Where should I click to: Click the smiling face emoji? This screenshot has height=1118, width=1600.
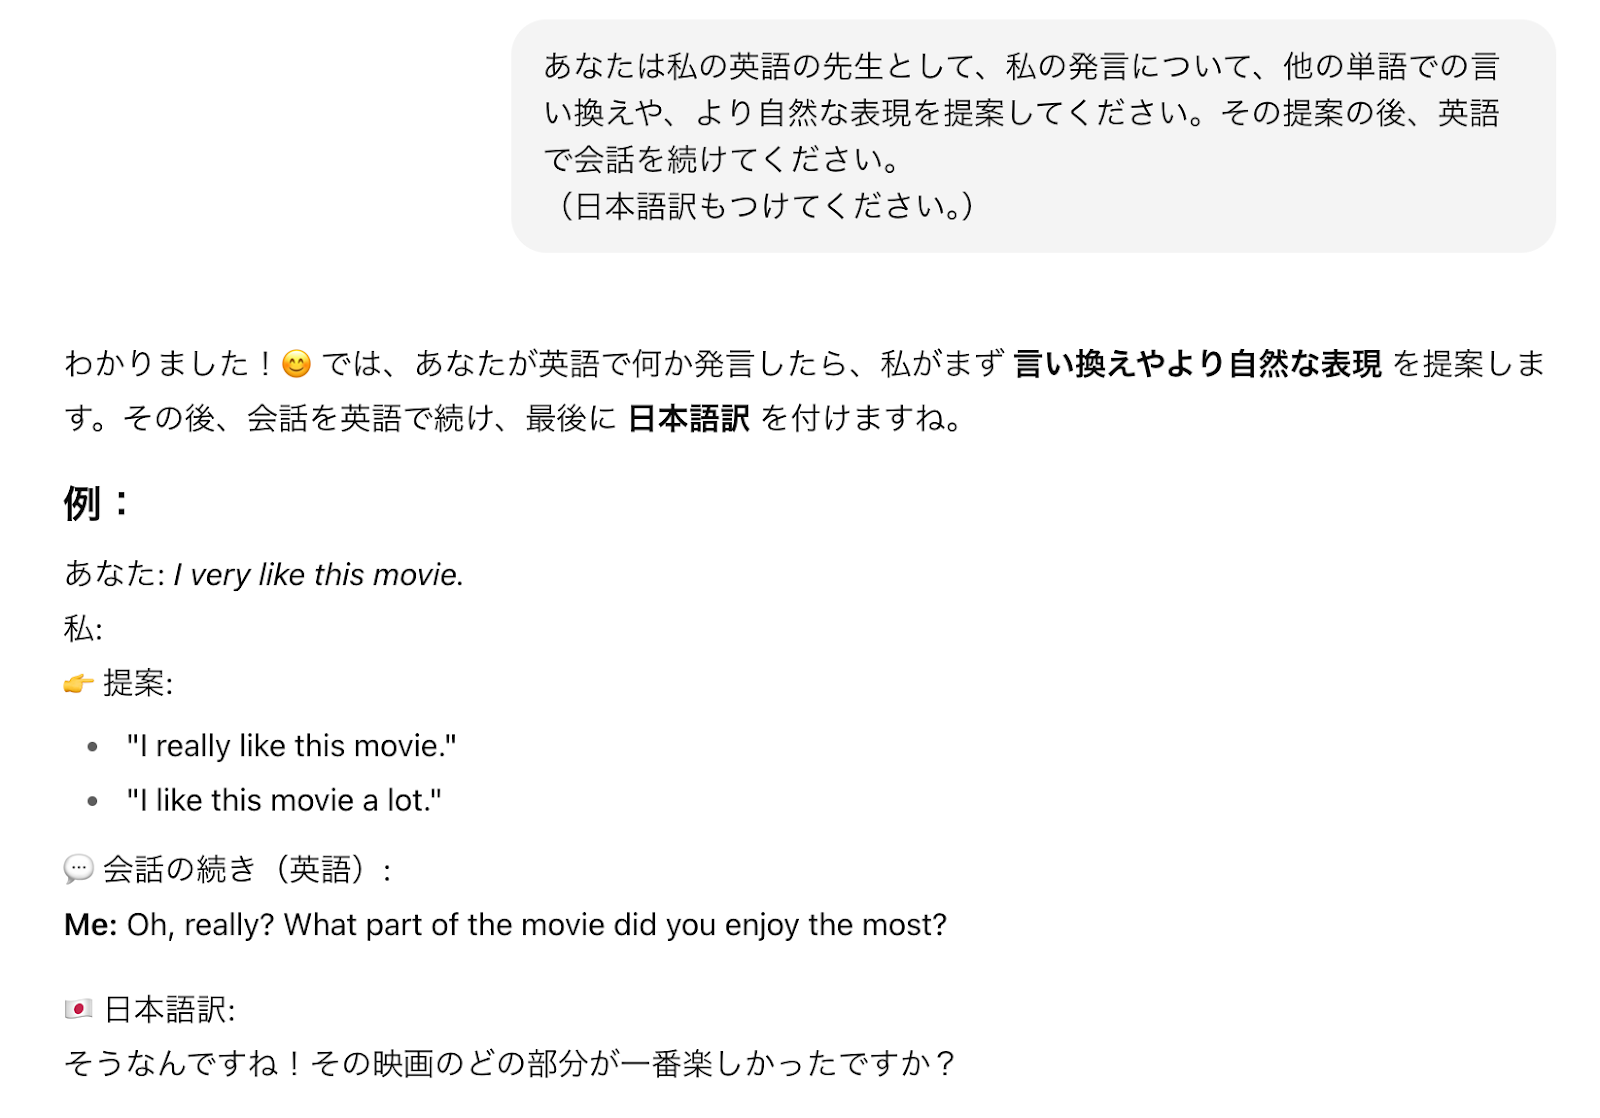tap(296, 364)
